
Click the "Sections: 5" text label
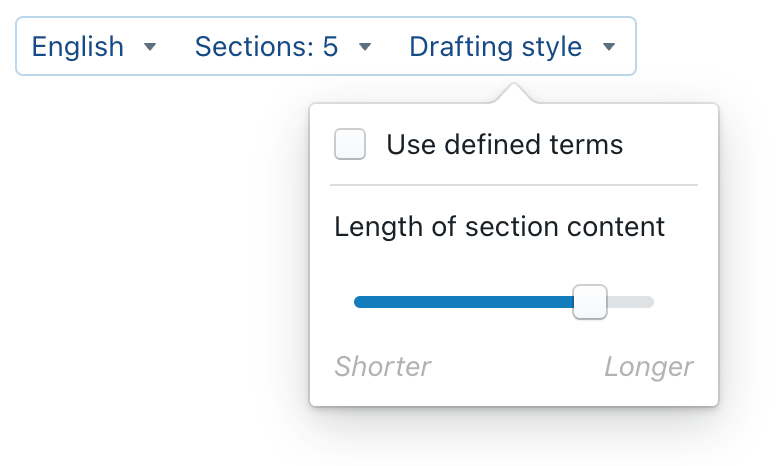pos(266,46)
